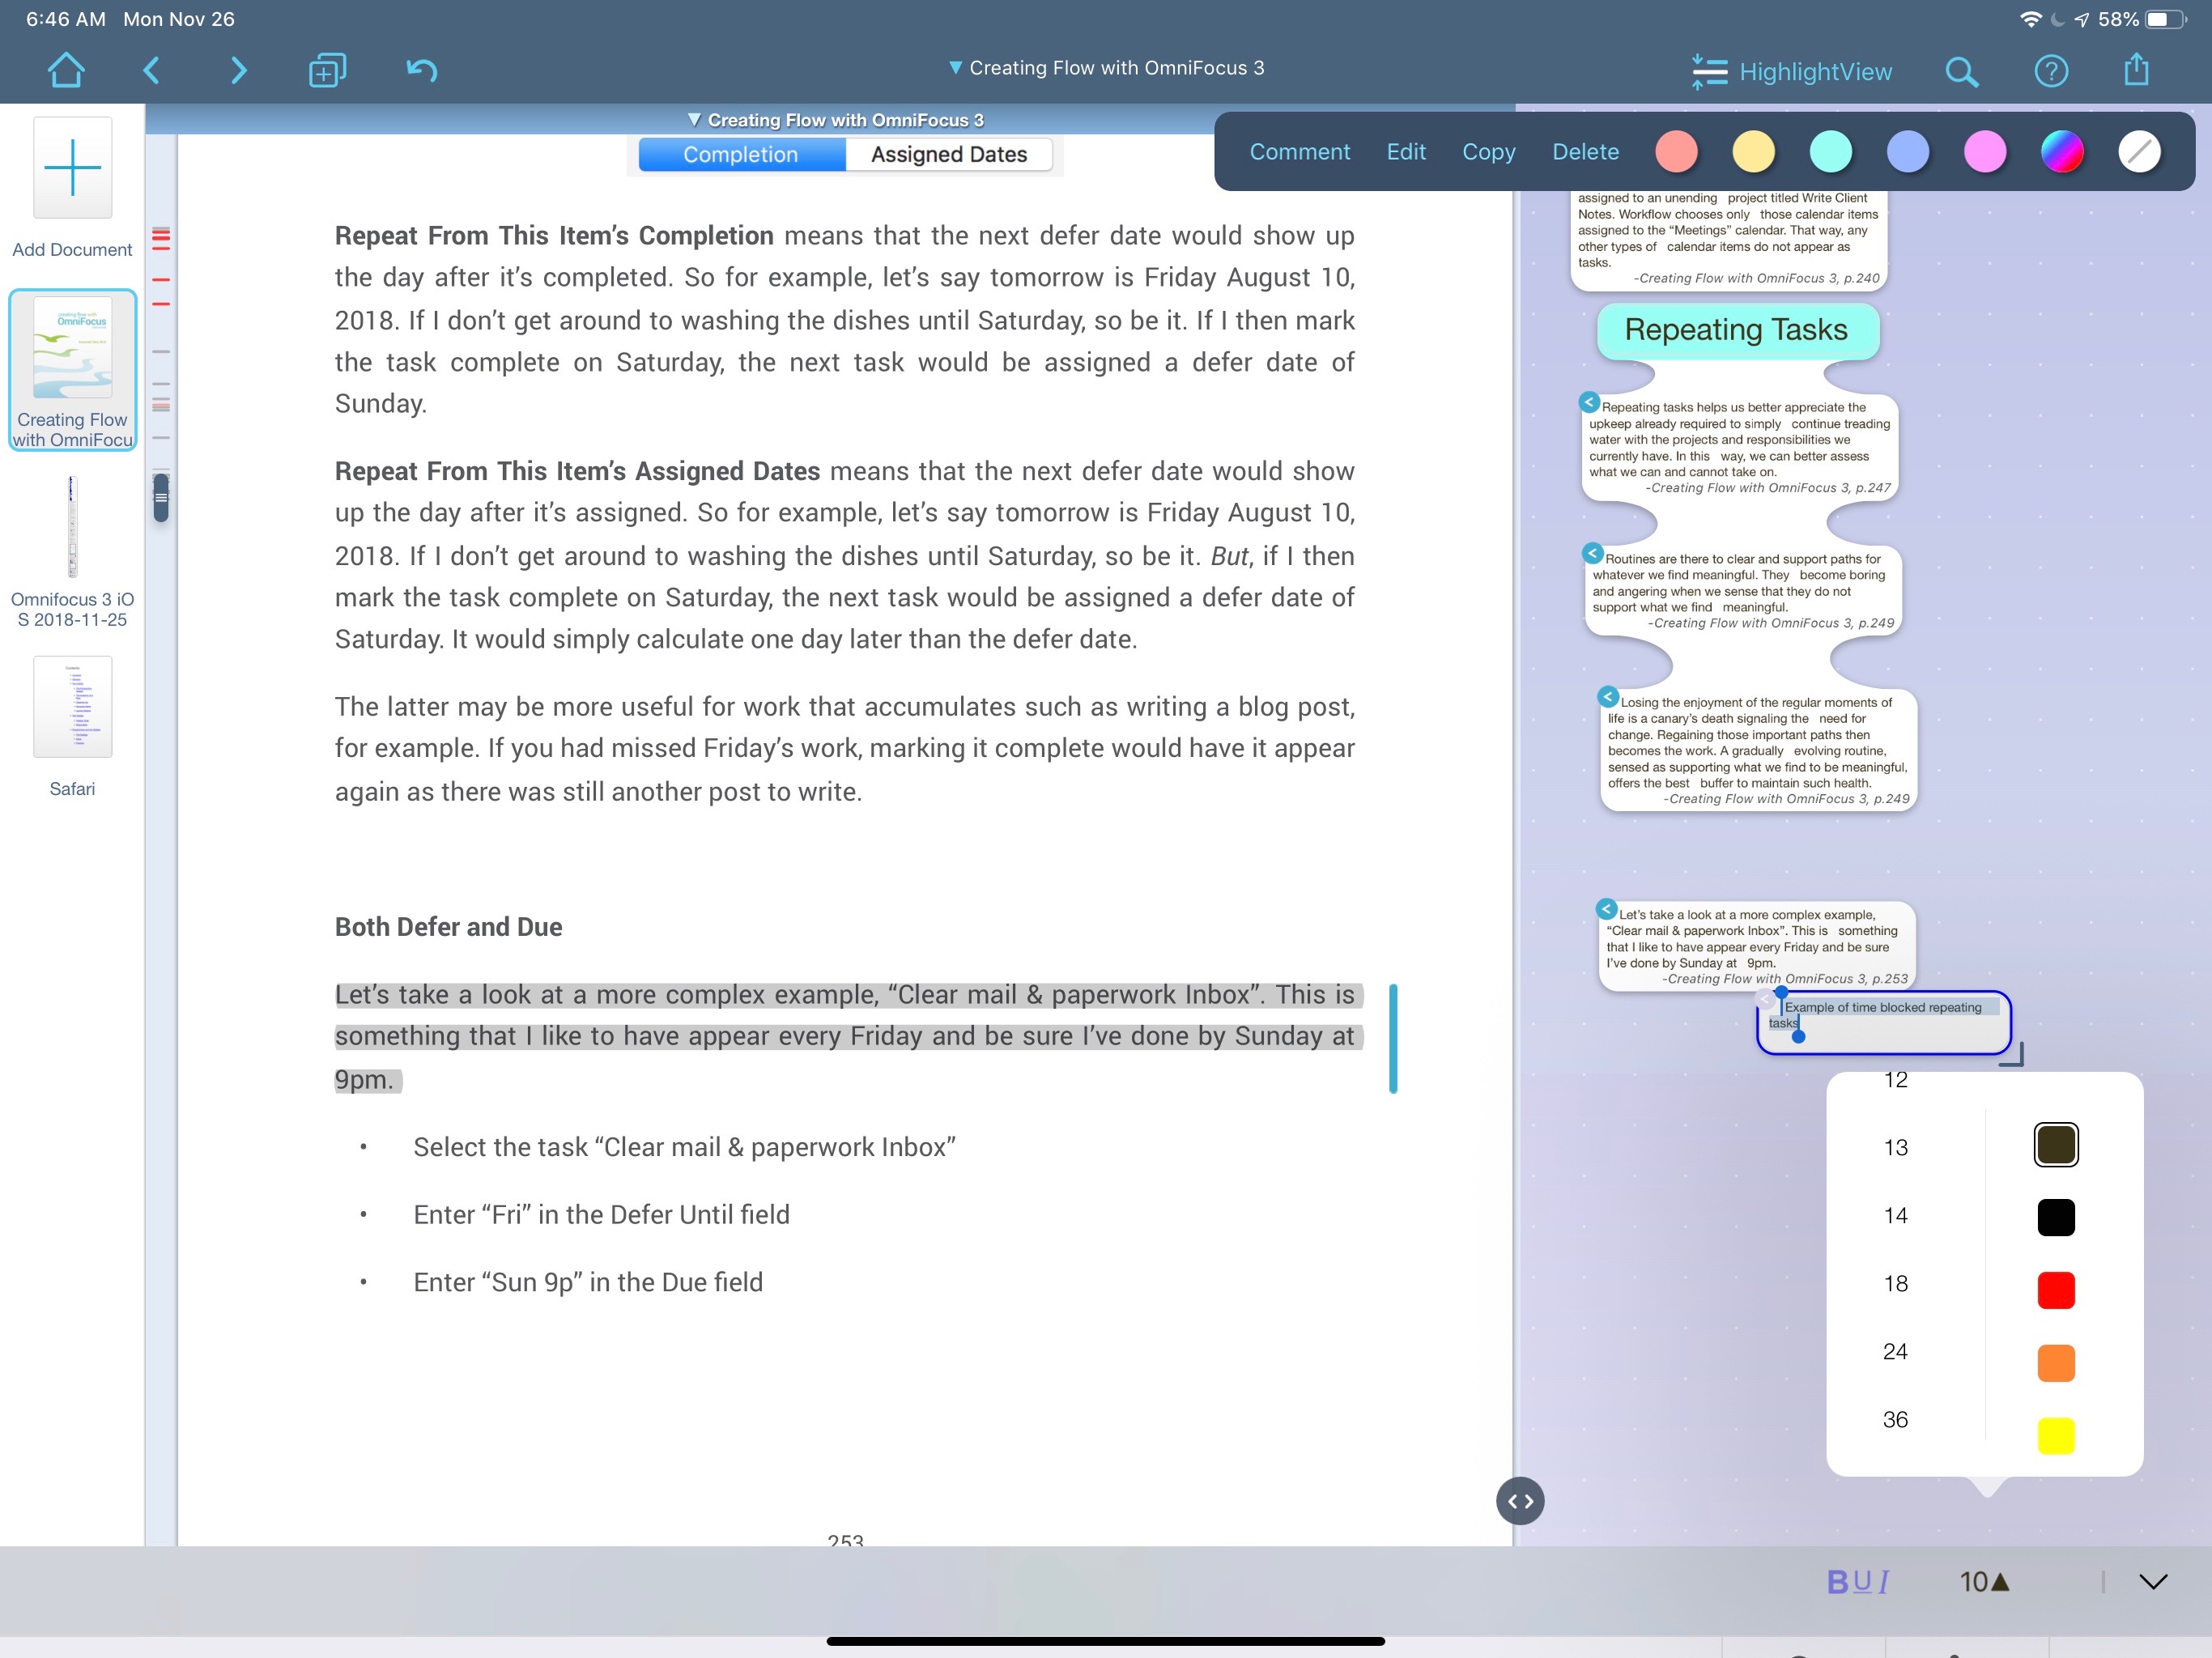The width and height of the screenshot is (2212, 1658).
Task: Open Creating Flow with OmniFocus thumbnail
Action: pos(72,370)
